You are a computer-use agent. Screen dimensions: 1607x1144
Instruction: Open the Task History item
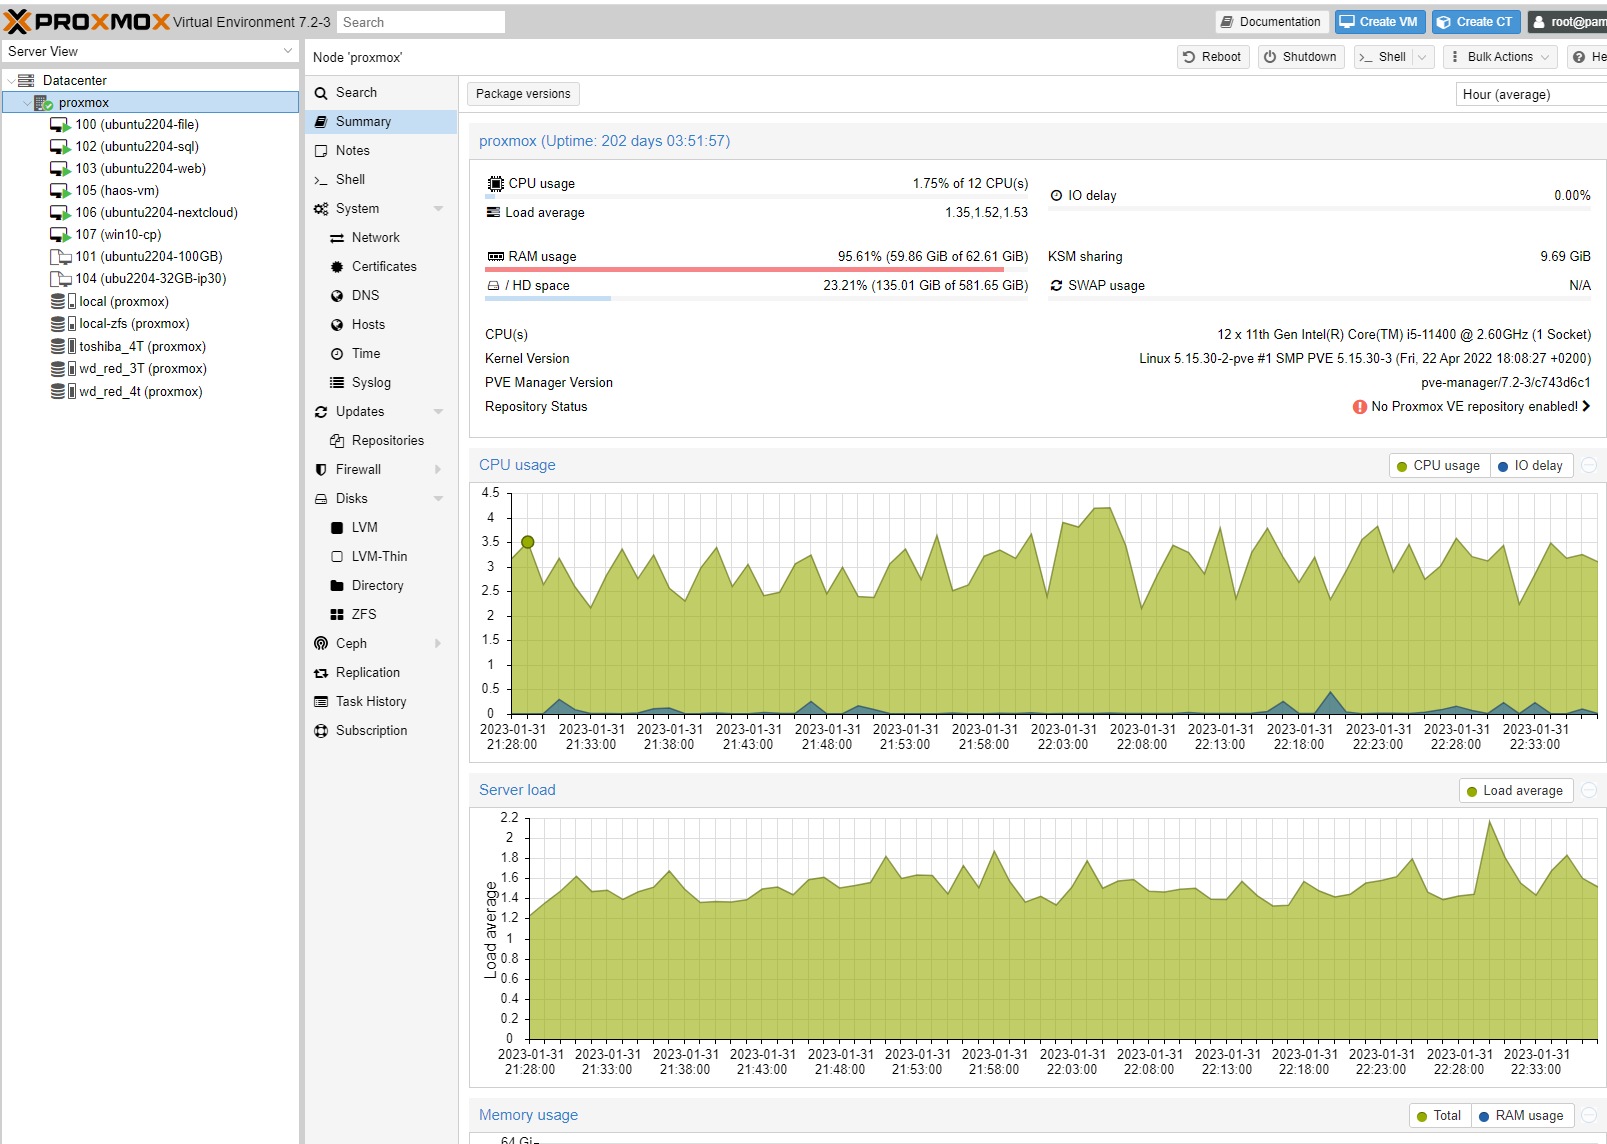381,702
